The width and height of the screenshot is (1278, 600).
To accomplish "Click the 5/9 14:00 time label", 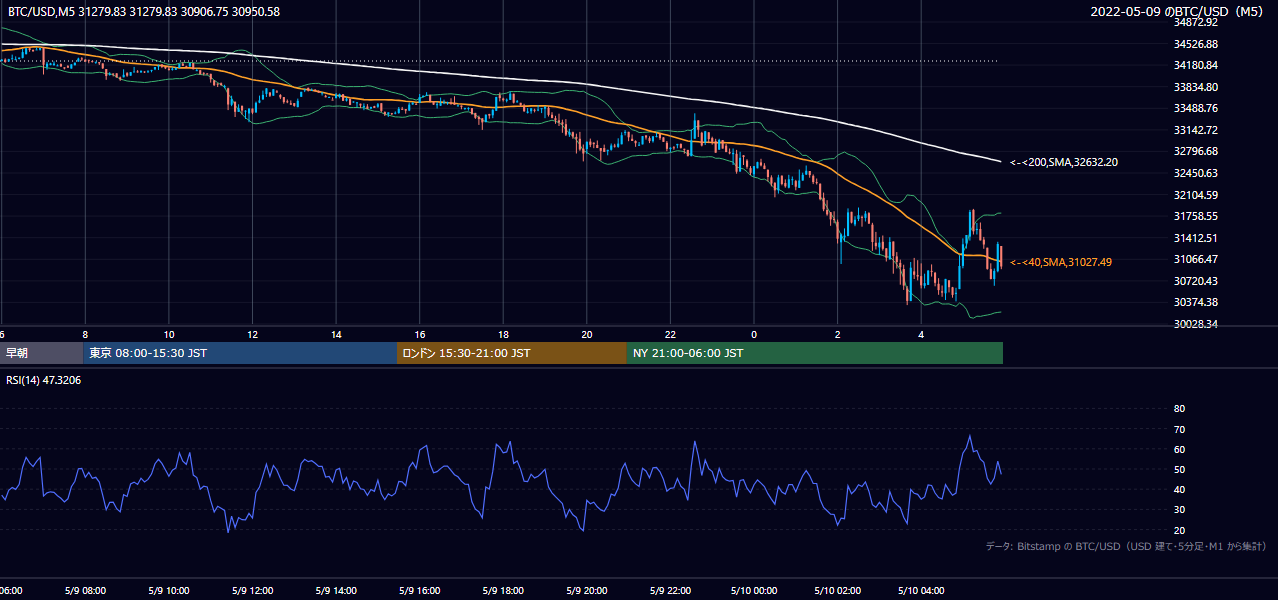I will click(336, 591).
